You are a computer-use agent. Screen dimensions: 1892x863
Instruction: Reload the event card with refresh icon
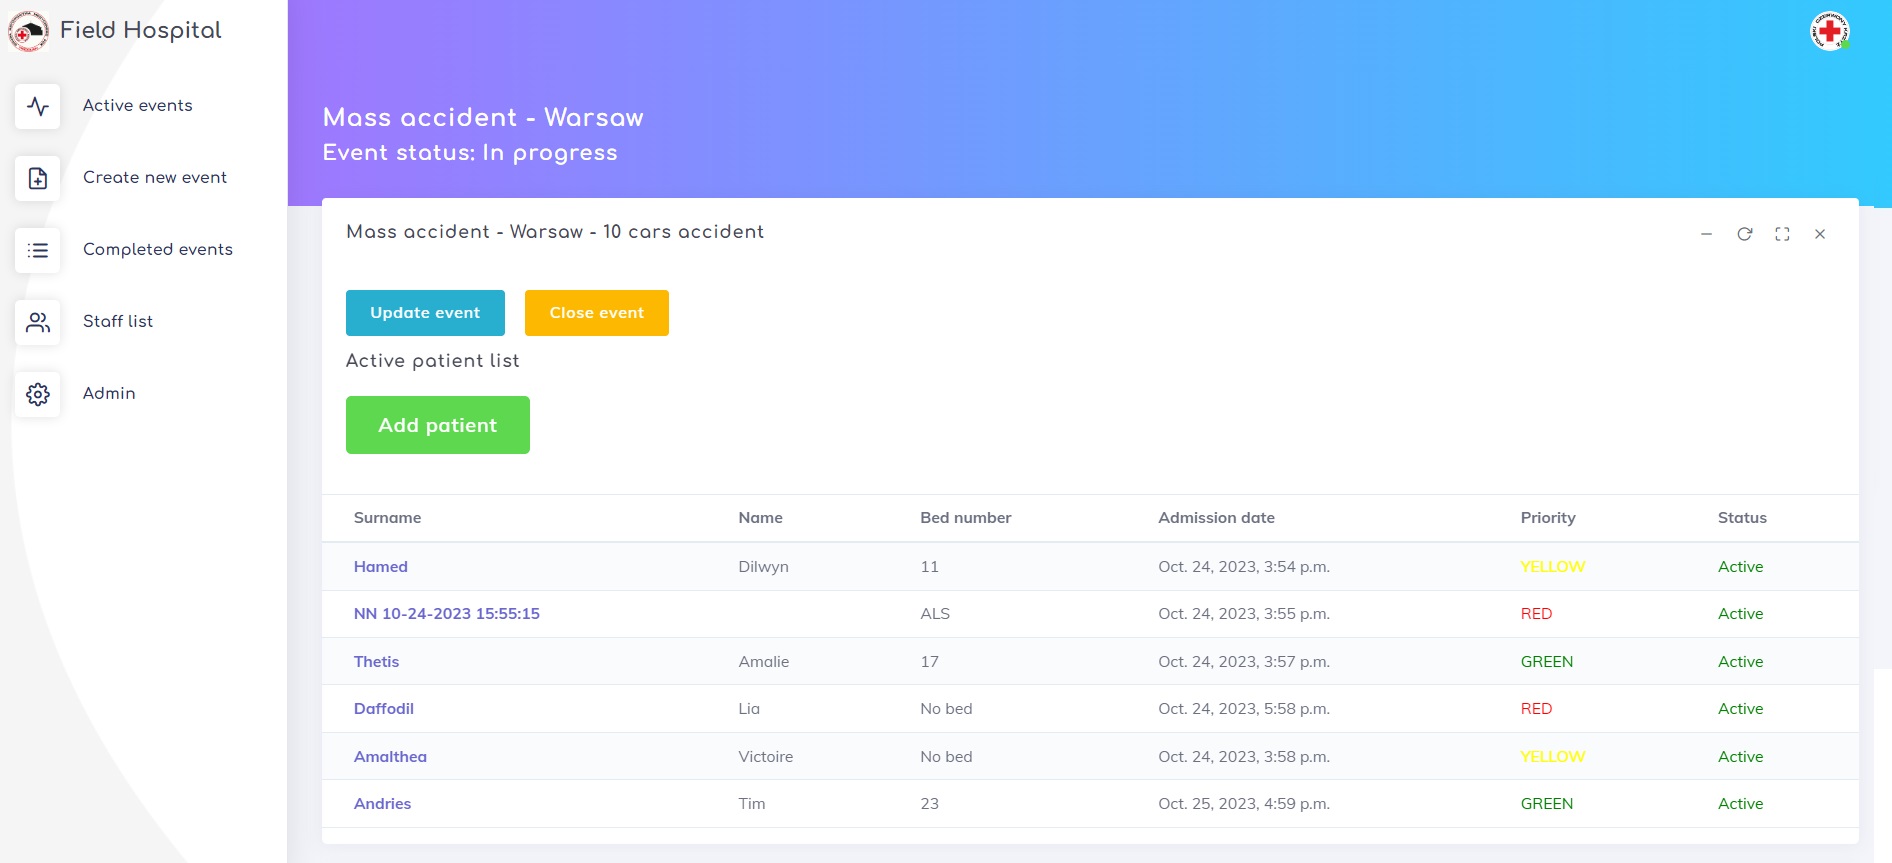[1745, 234]
